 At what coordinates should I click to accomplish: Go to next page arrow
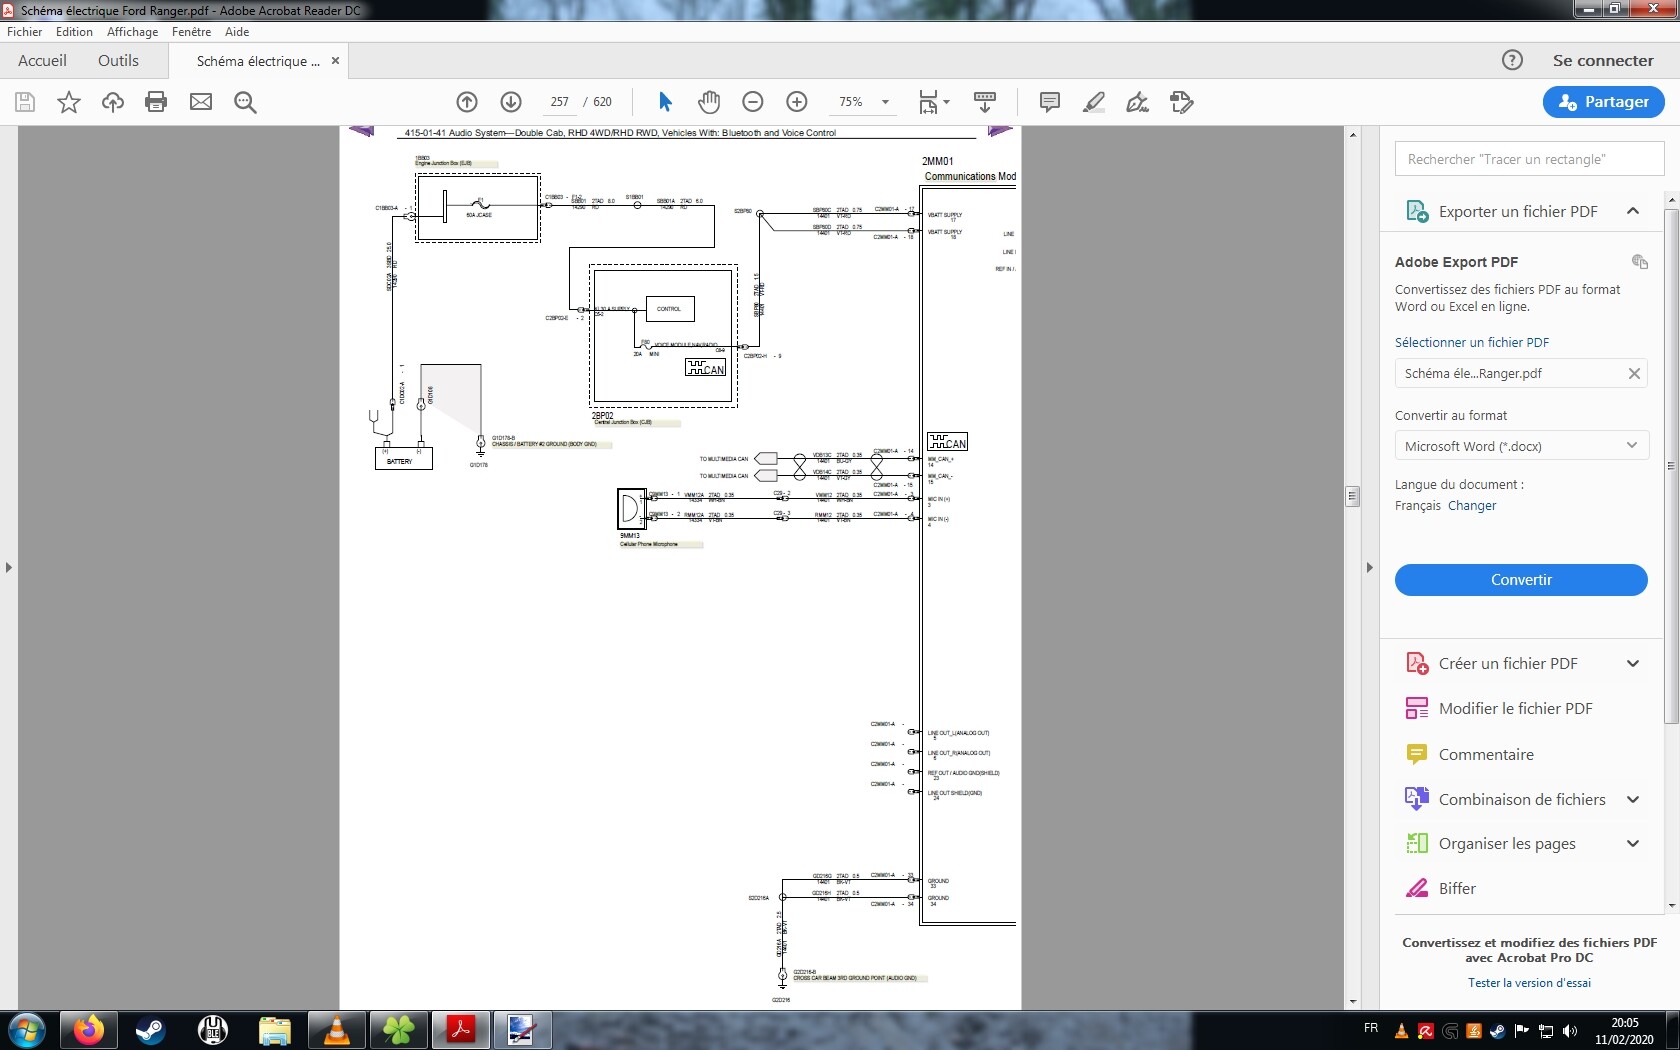click(x=511, y=102)
